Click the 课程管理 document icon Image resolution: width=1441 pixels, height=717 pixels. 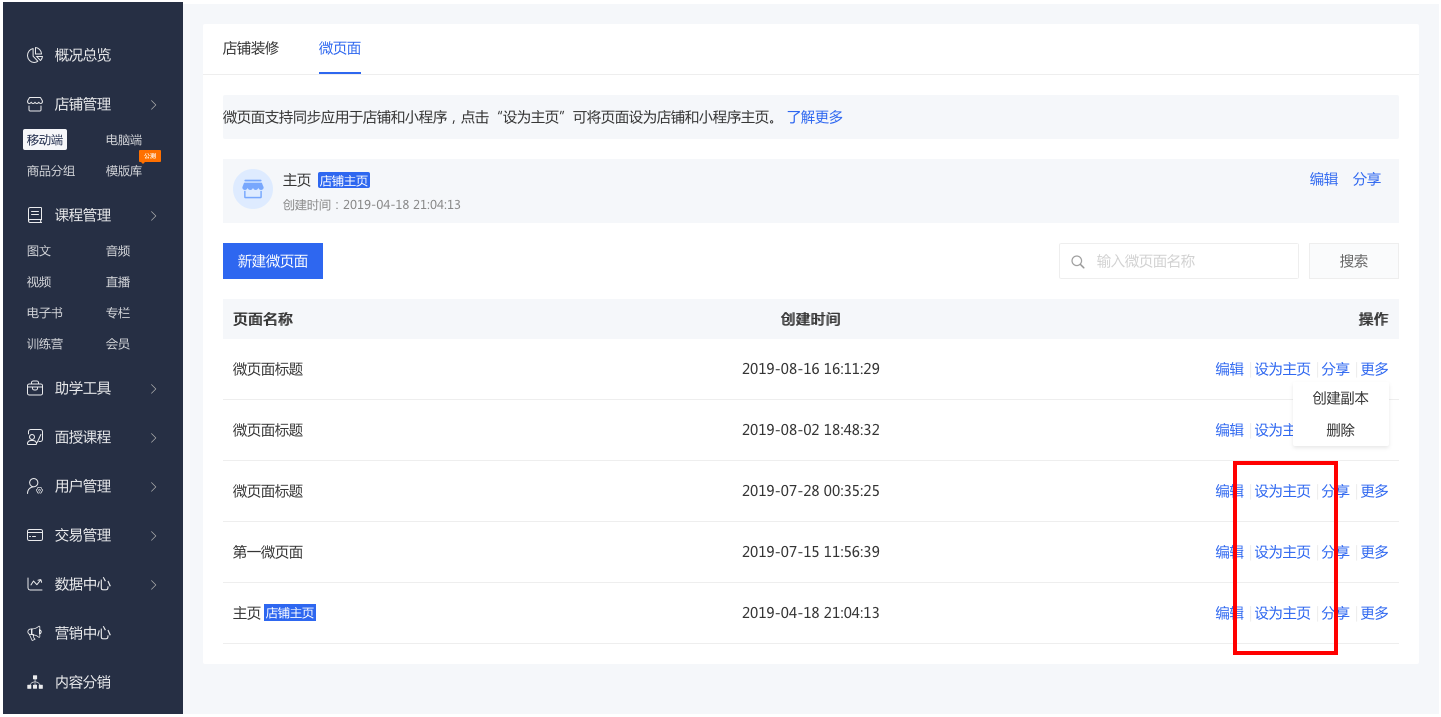pos(35,215)
